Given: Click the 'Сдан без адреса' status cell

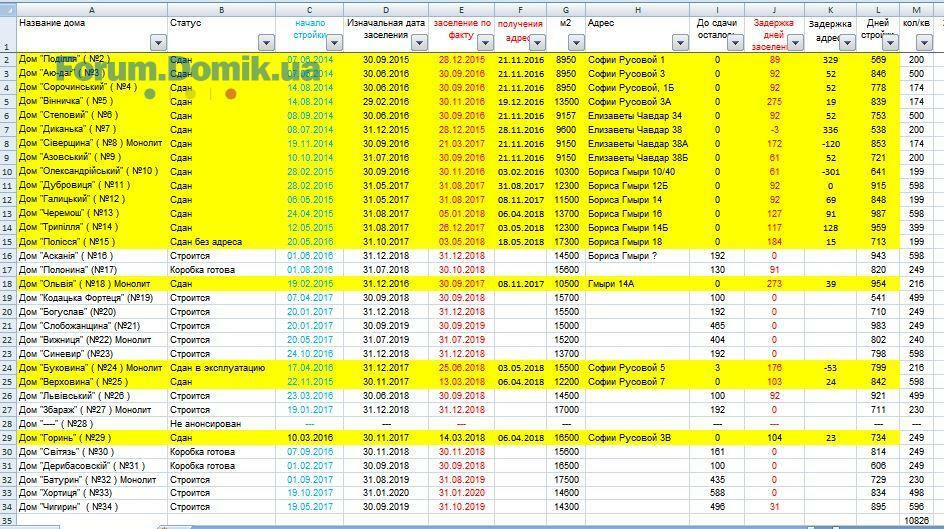Looking at the screenshot, I should (222, 242).
